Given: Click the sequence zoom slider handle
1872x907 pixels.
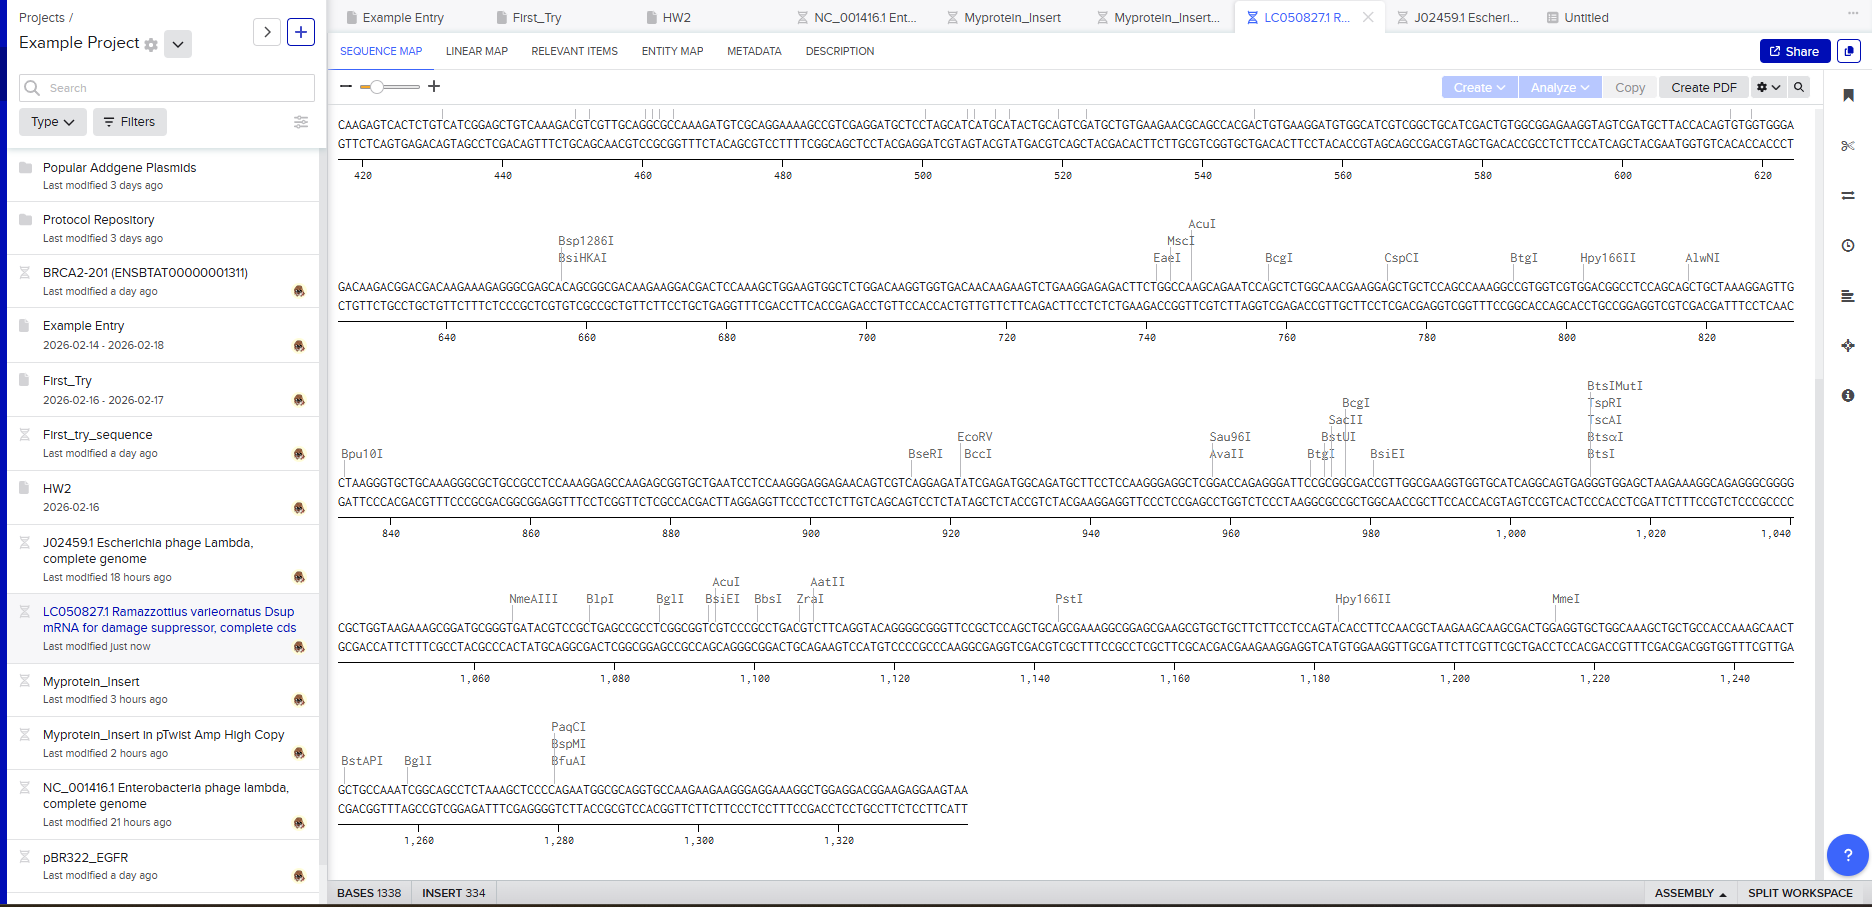Looking at the screenshot, I should pos(377,87).
